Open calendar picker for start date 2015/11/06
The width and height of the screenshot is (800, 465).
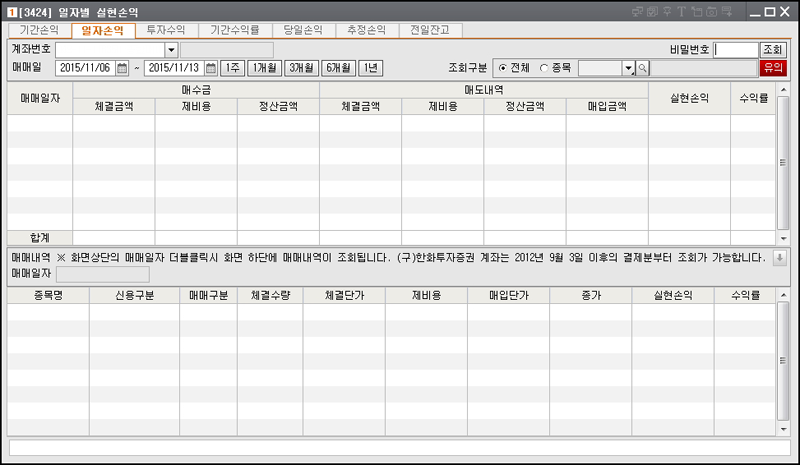(122, 68)
